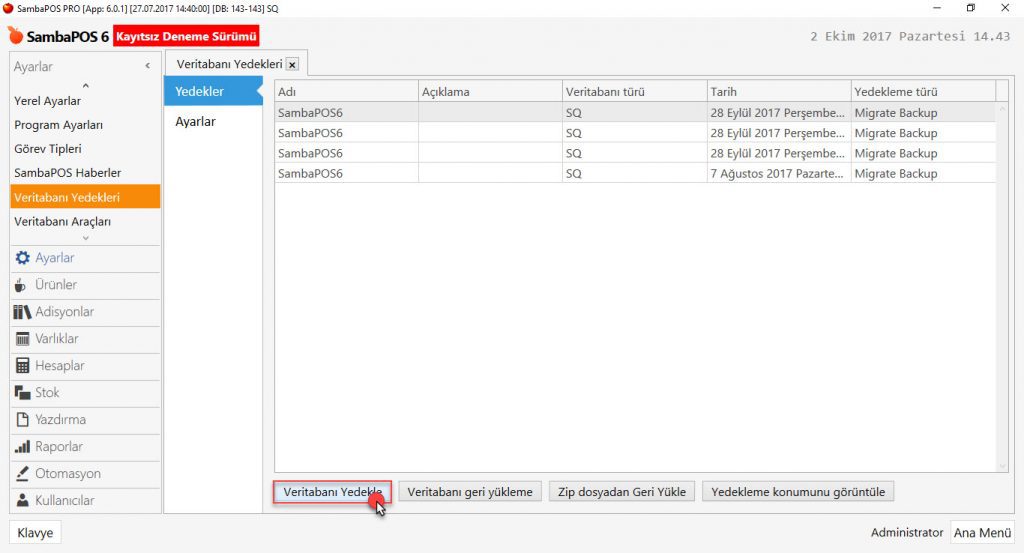Screen dimensions: 1024x553
Task: Collapse the Ayarlar side panel arrow
Action: [x=148, y=66]
